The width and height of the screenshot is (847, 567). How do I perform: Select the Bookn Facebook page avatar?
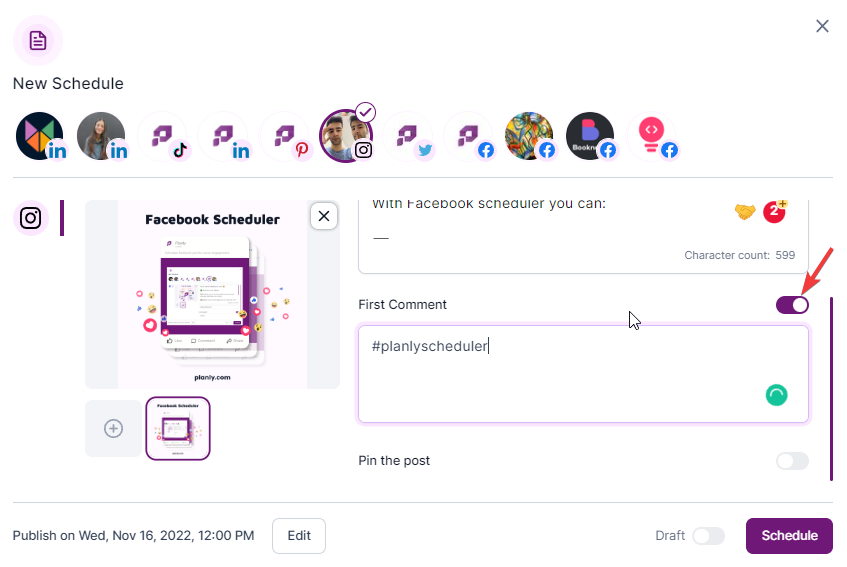point(590,136)
